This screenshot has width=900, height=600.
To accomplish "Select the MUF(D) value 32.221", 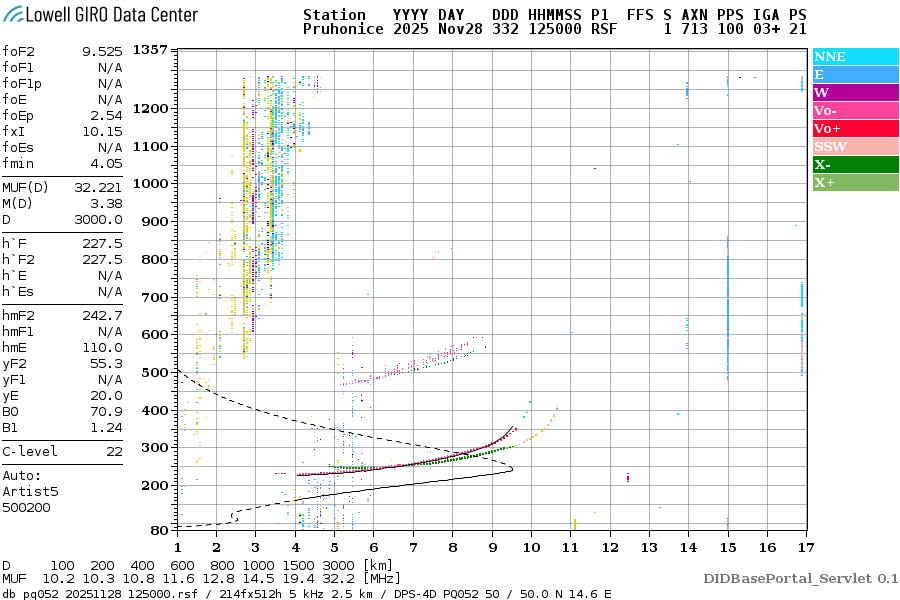I will [x=98, y=187].
